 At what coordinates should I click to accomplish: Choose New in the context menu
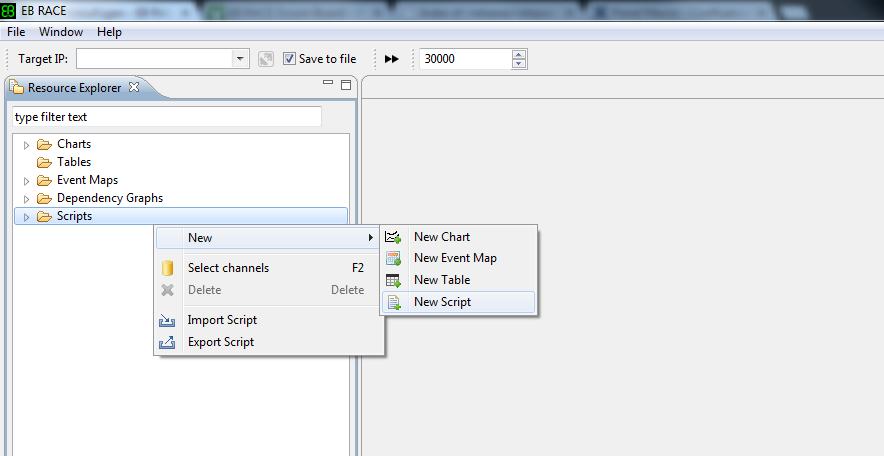point(268,238)
